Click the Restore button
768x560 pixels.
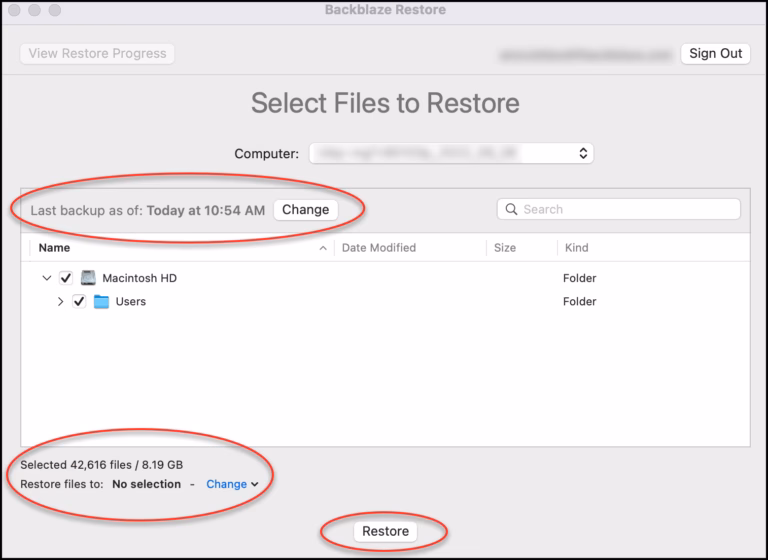[385, 531]
